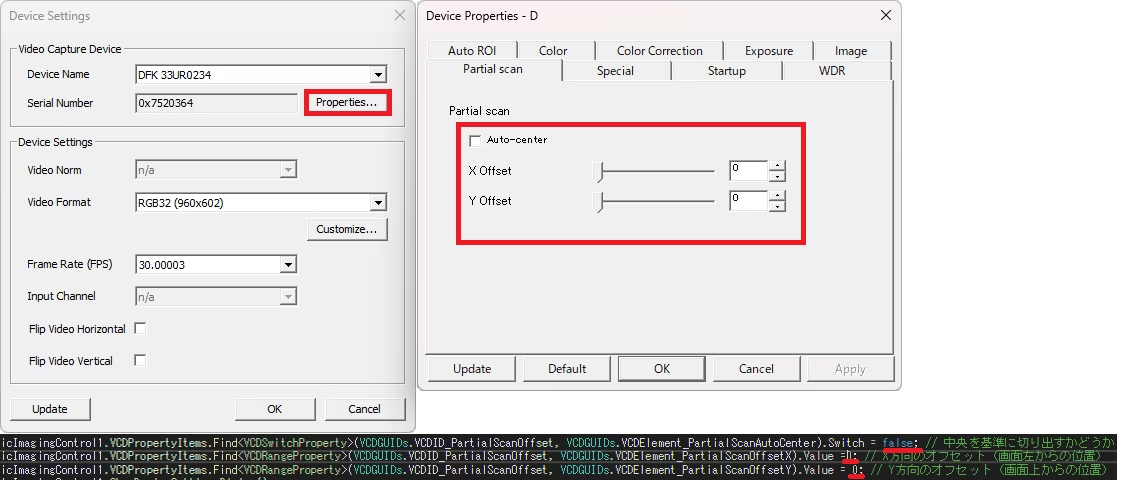Click Update in Device Settings window
Image resolution: width=1121 pixels, height=480 pixels.
click(50, 409)
